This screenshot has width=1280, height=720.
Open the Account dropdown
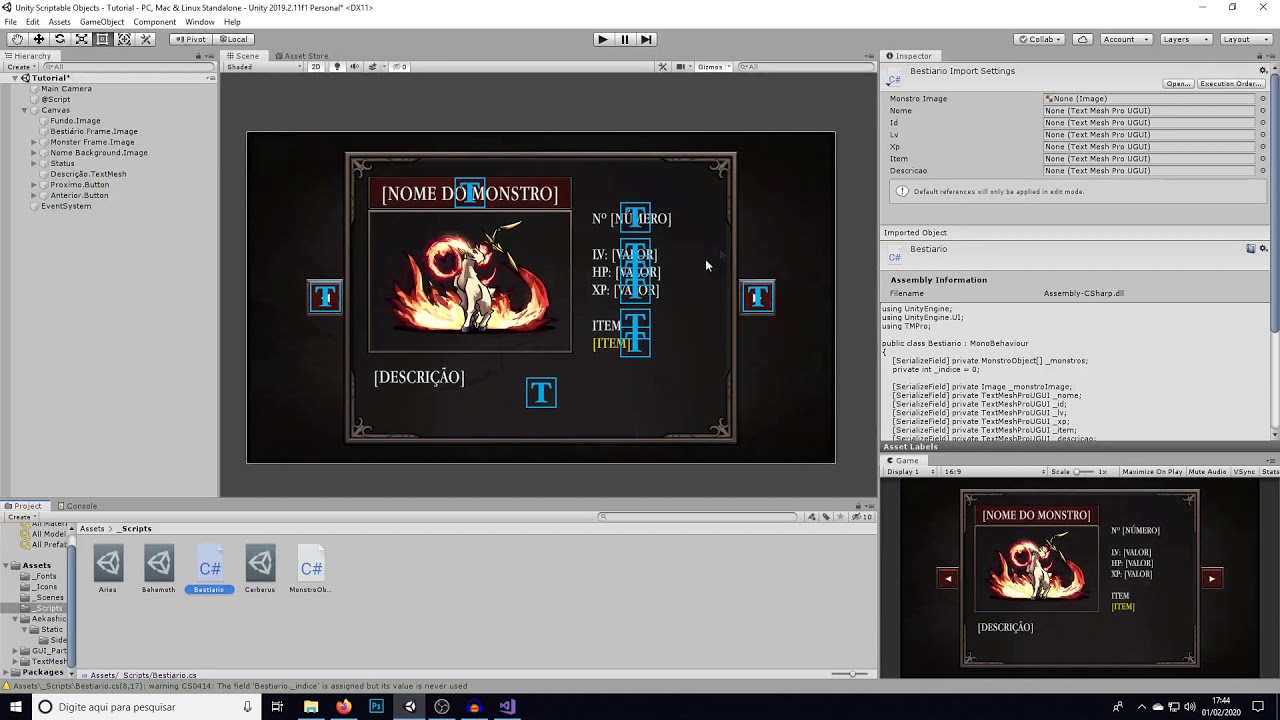[x=1124, y=39]
